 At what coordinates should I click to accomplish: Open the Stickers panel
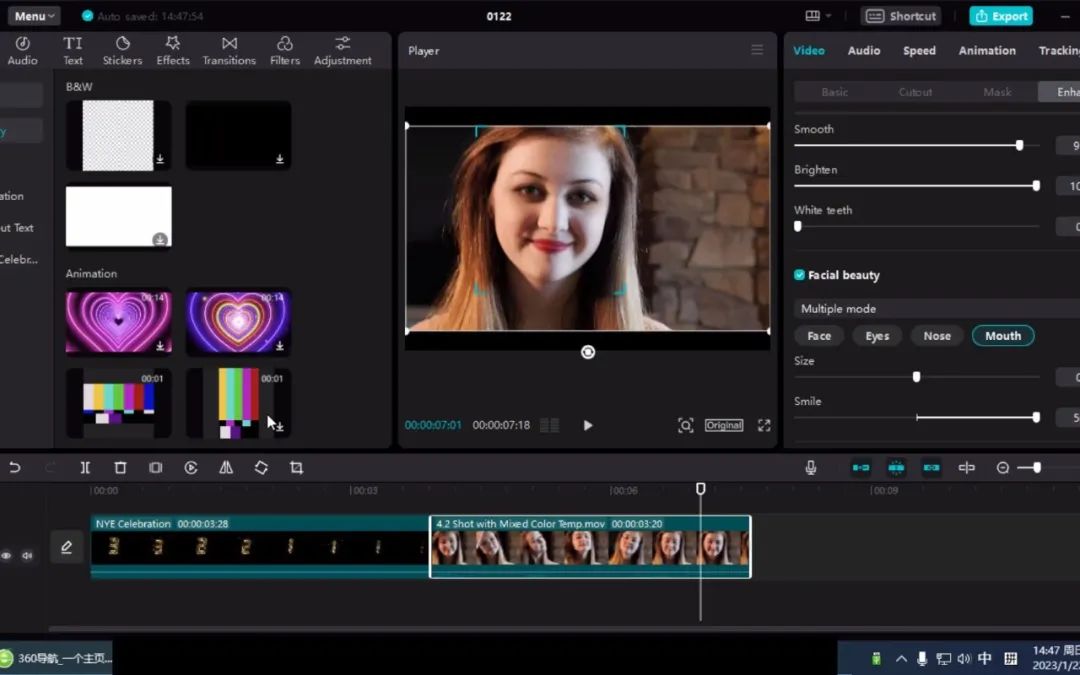(x=122, y=50)
